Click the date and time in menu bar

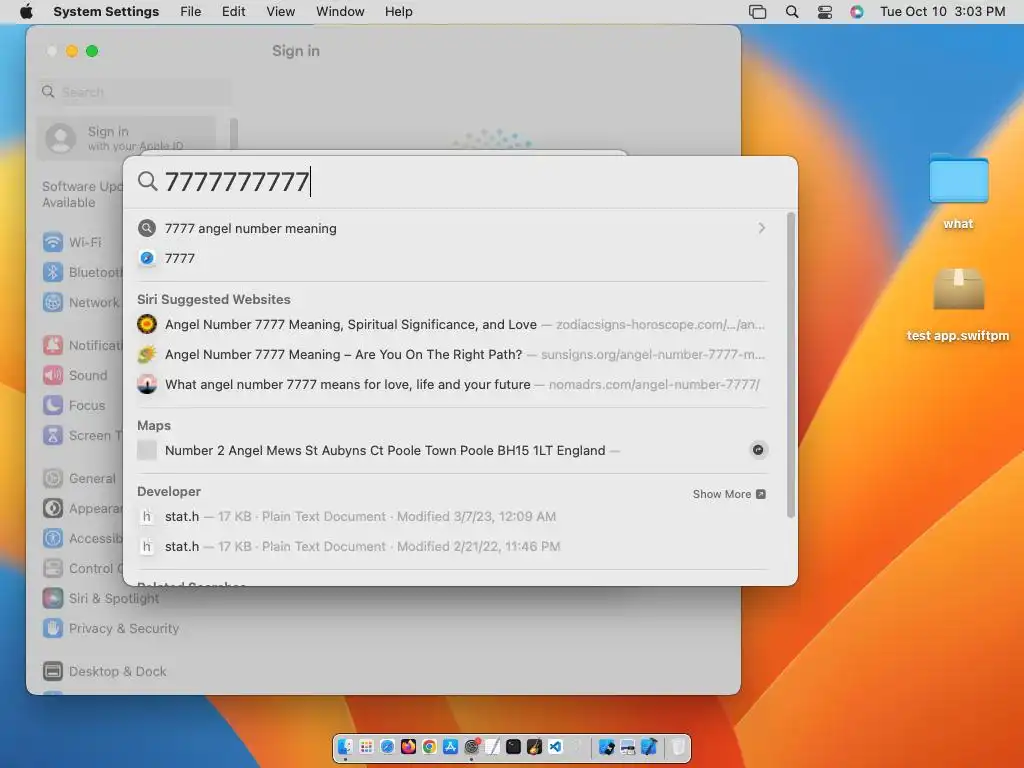(942, 12)
